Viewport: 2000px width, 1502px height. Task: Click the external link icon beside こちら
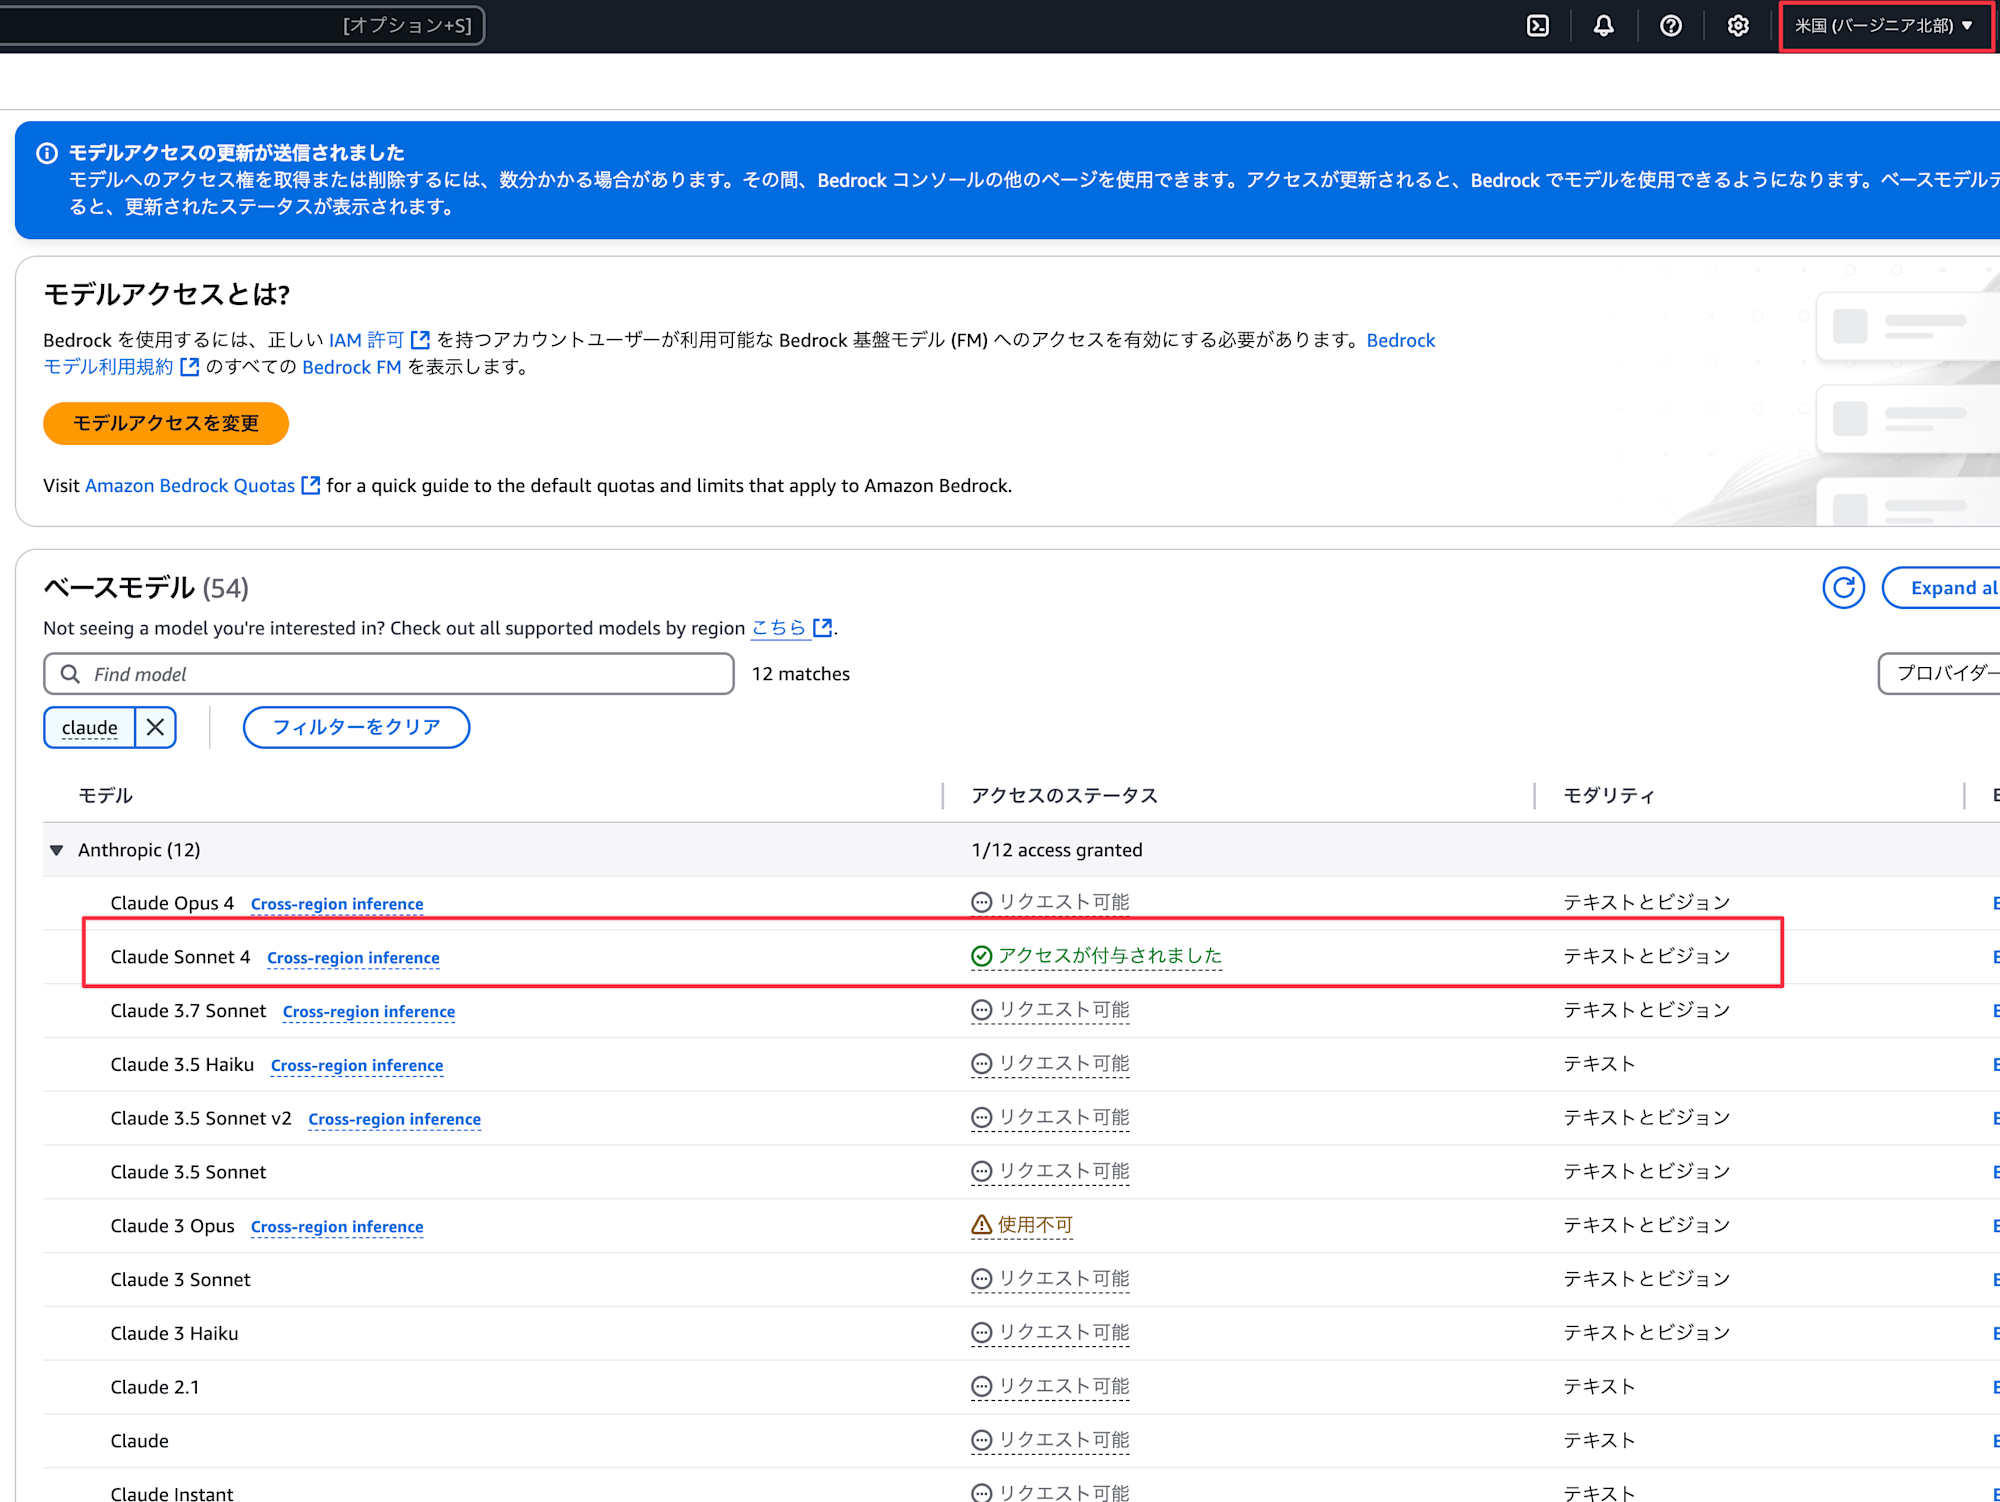pos(822,628)
